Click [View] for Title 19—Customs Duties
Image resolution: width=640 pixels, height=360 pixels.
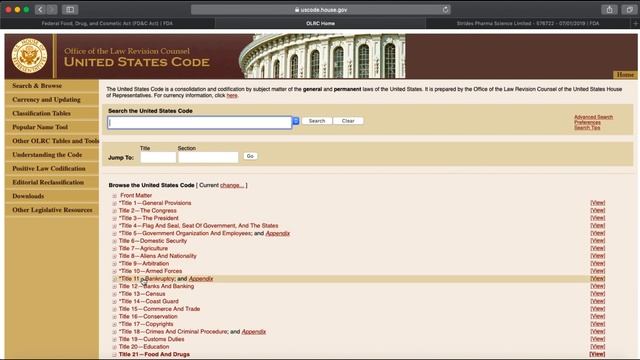click(x=598, y=339)
